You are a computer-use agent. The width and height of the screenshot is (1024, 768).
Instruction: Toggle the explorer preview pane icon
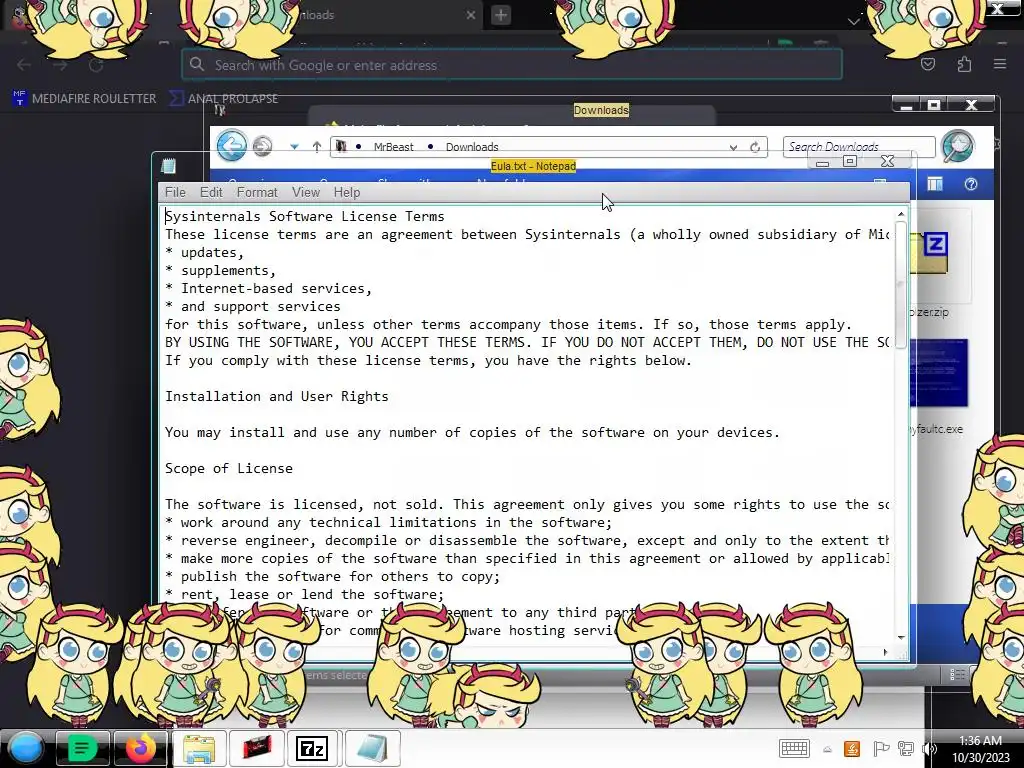pos(935,185)
